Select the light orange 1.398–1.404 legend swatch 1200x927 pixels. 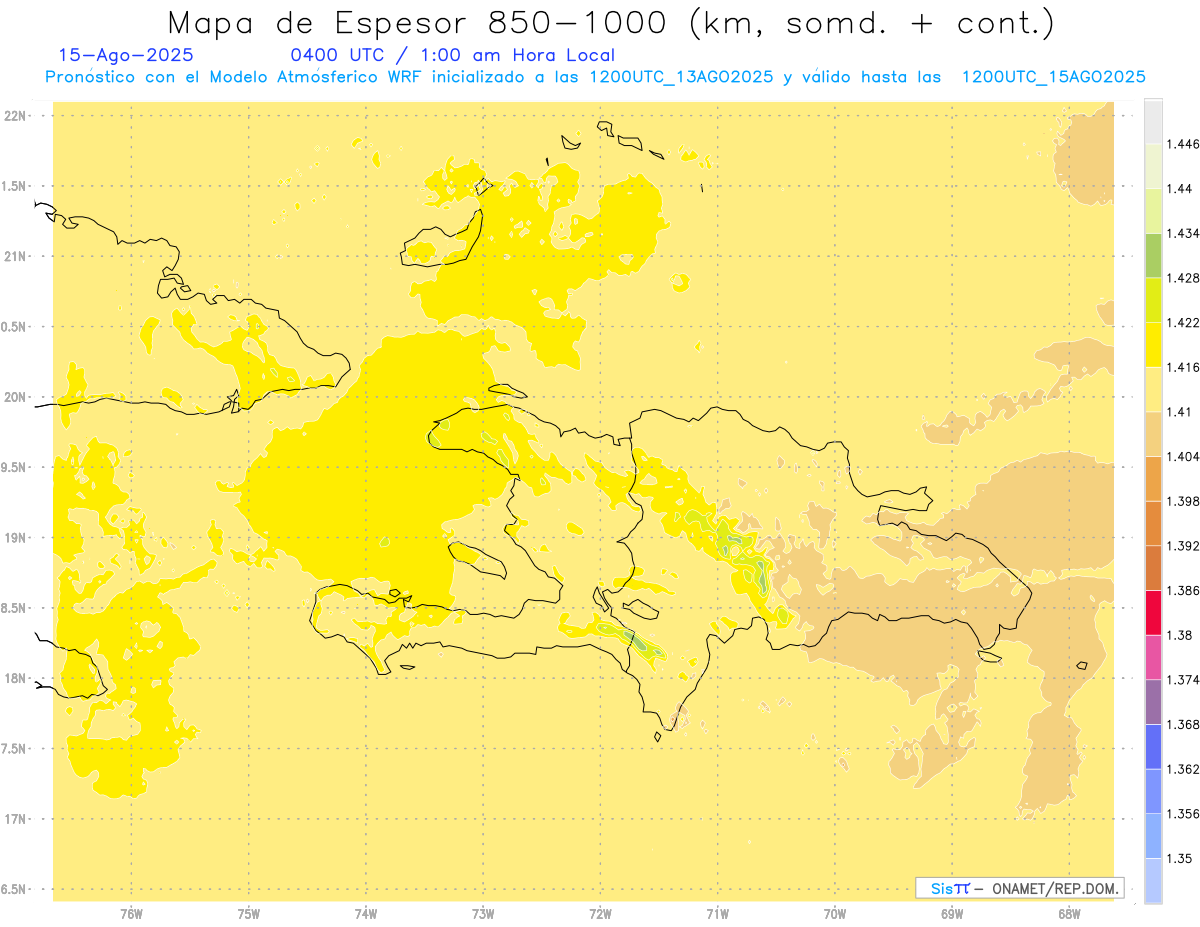click(1153, 478)
